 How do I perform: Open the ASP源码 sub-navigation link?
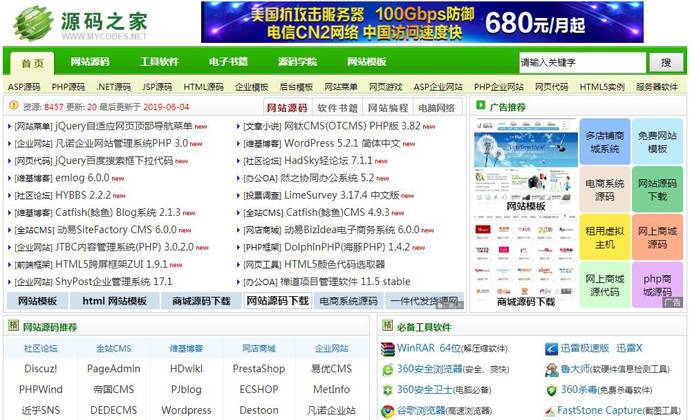(24, 87)
